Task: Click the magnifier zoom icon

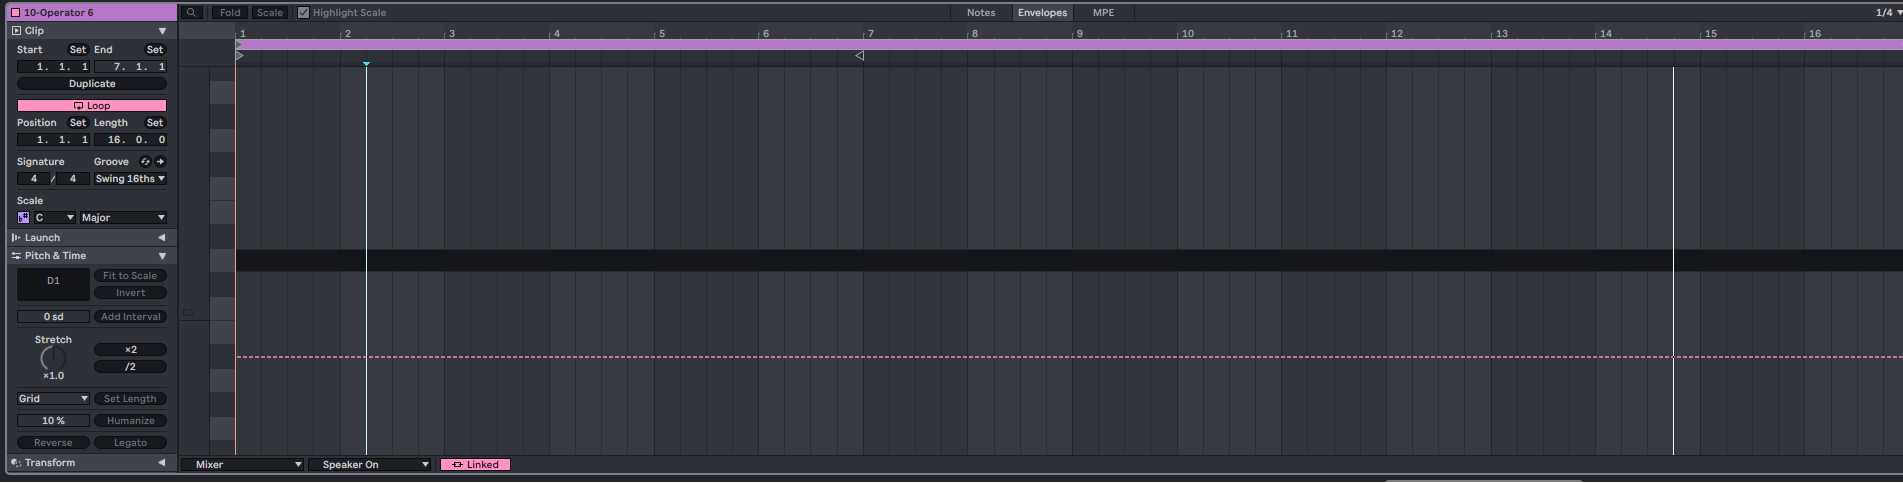Action: click(x=192, y=13)
